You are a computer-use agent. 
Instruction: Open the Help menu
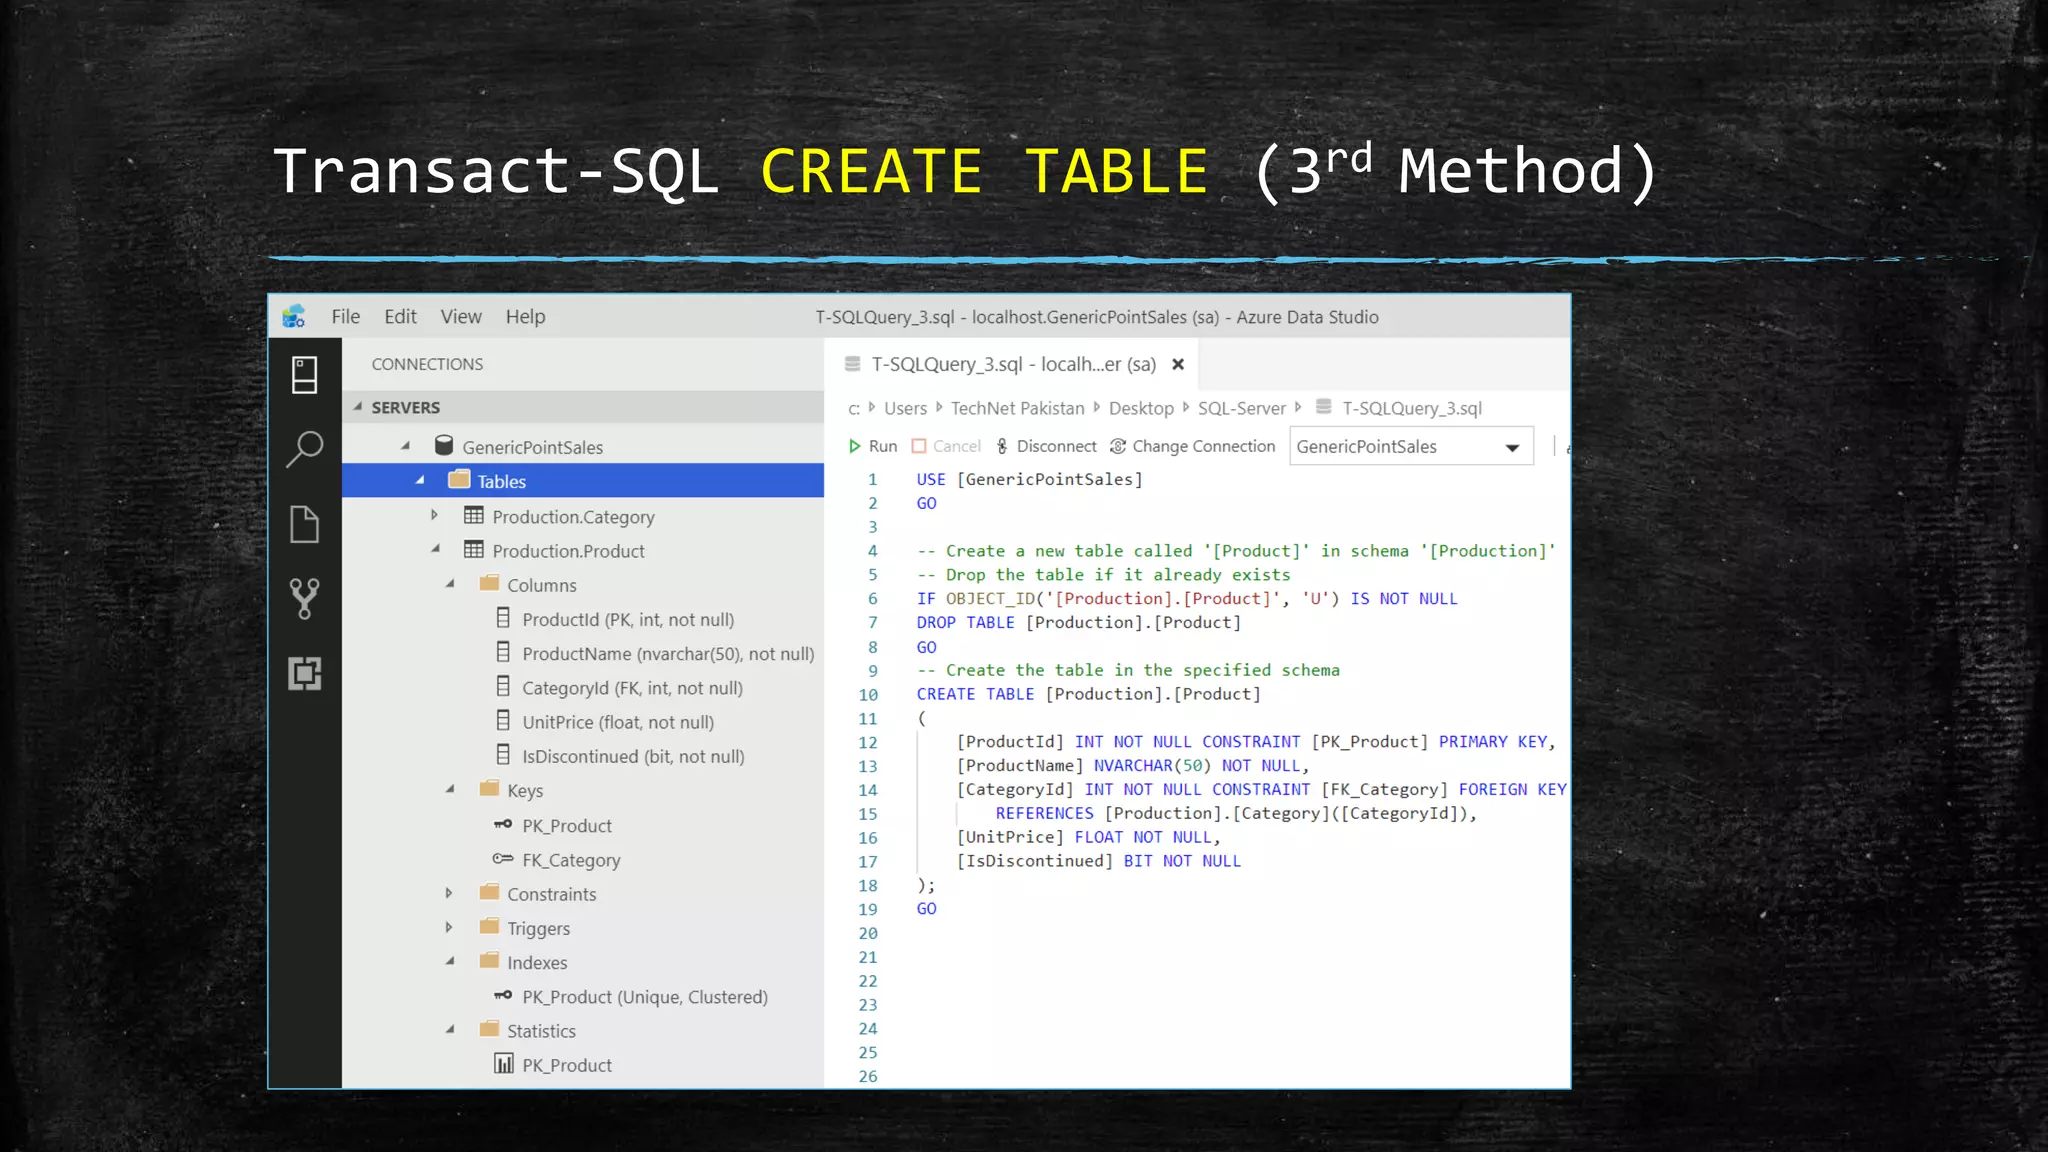coord(525,317)
